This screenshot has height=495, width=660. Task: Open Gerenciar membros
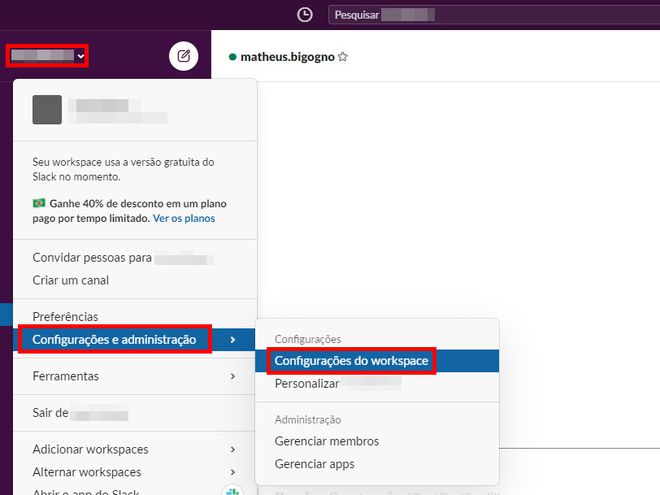[x=377, y=441]
